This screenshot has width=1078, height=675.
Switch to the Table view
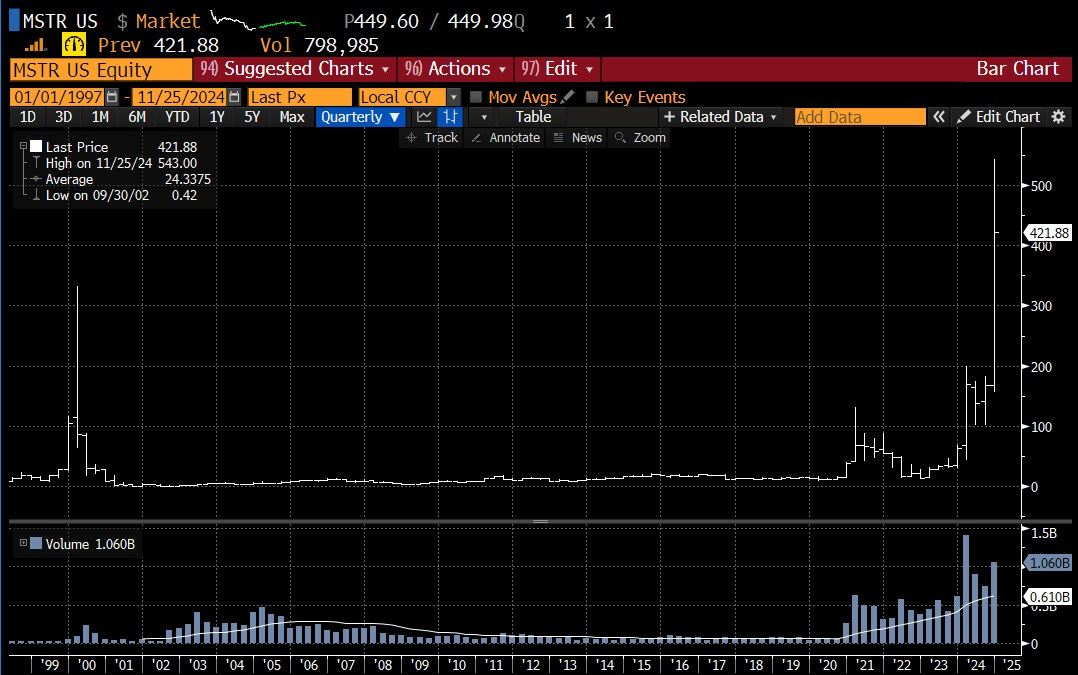coord(534,117)
